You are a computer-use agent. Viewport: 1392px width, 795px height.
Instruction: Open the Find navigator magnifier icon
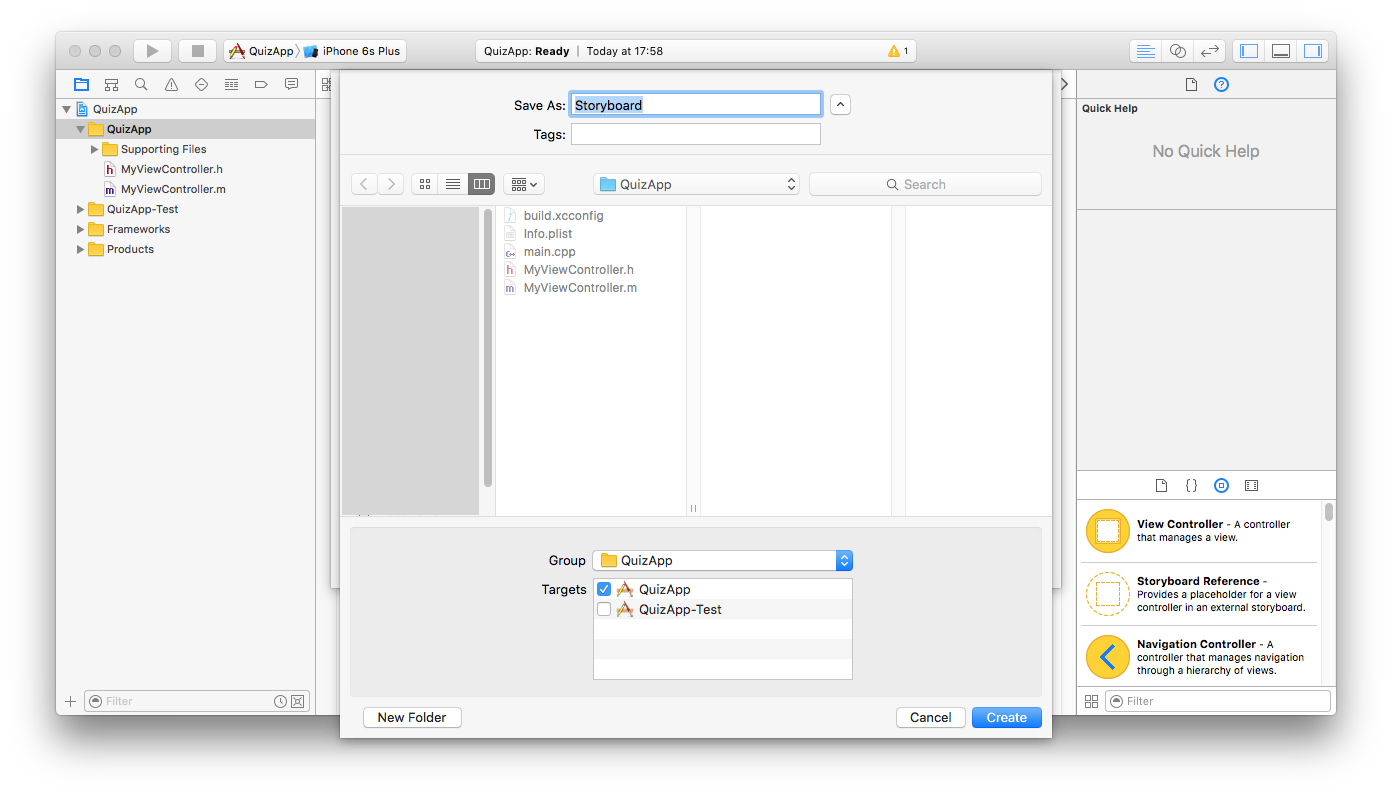click(x=141, y=85)
